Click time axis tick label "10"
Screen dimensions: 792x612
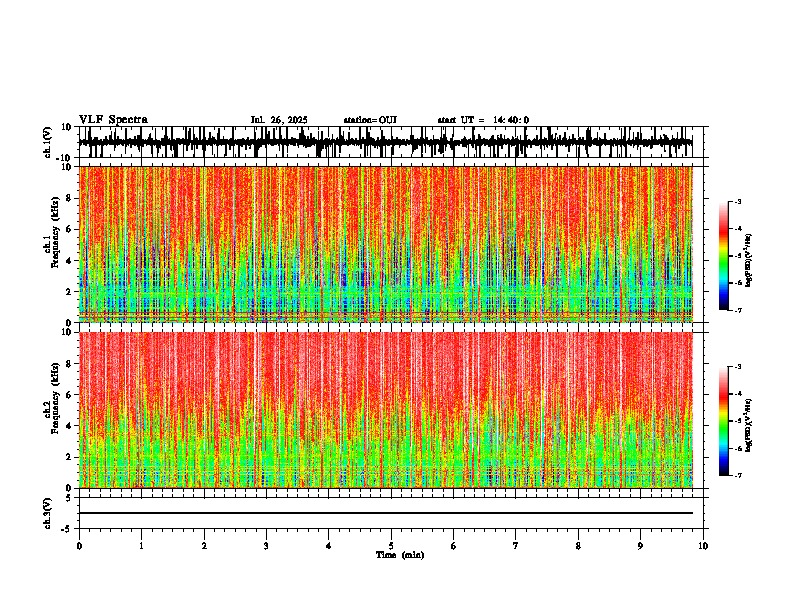click(703, 546)
